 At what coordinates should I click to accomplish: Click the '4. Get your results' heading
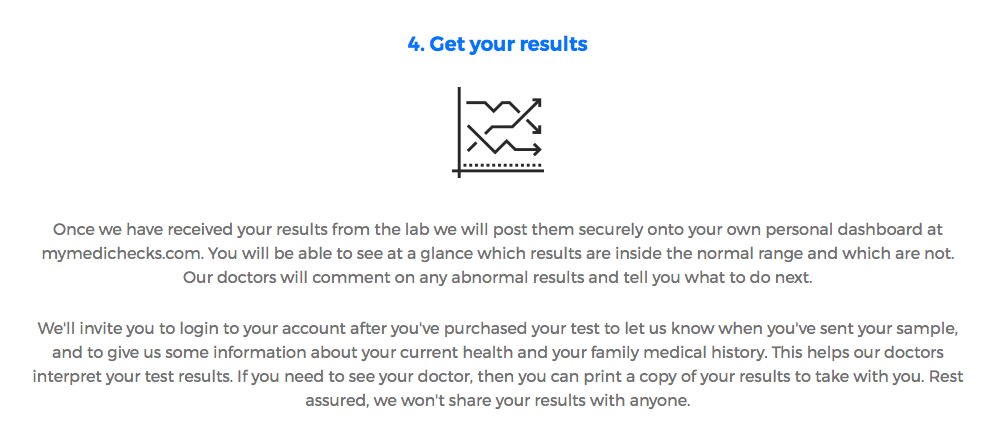tap(498, 44)
